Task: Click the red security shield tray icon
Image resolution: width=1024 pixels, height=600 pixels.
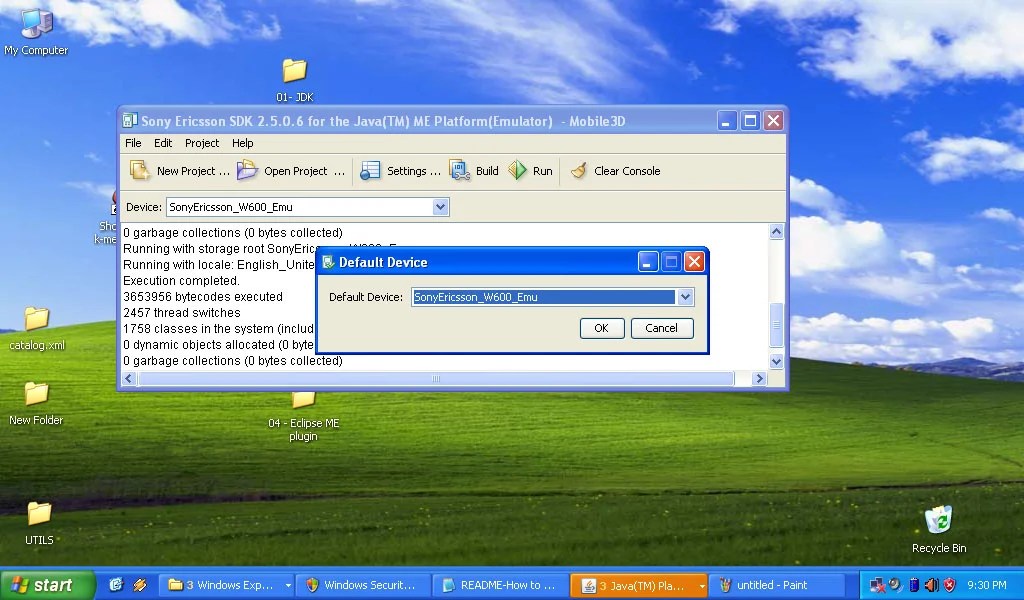Action: (x=950, y=585)
